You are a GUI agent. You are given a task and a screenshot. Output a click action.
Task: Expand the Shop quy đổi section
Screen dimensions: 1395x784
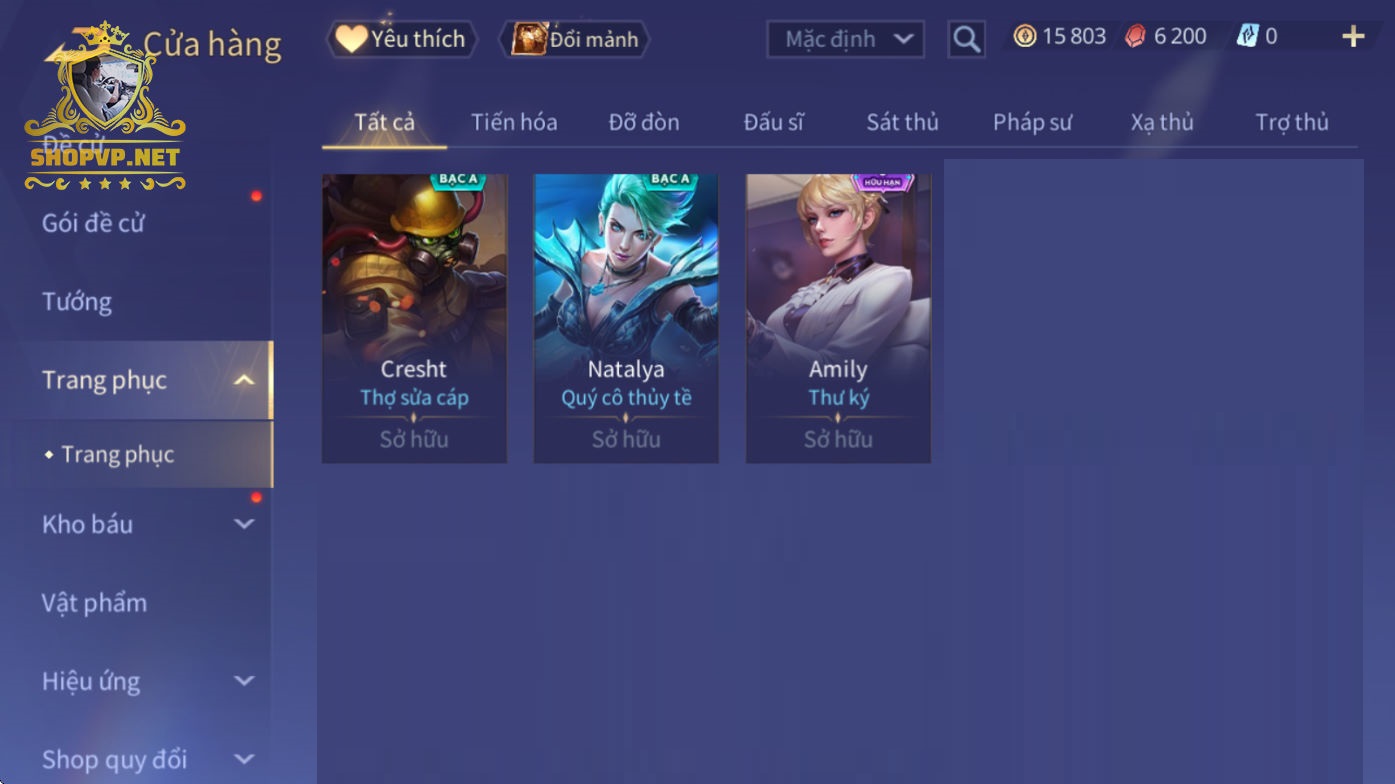[x=244, y=759]
